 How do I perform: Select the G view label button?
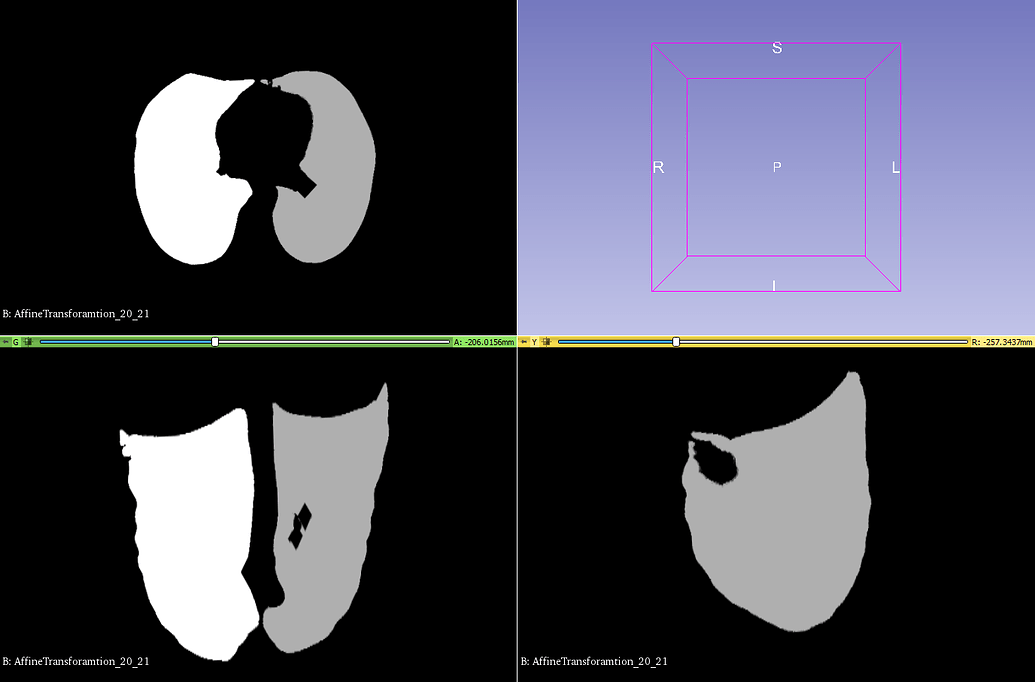click(x=16, y=341)
